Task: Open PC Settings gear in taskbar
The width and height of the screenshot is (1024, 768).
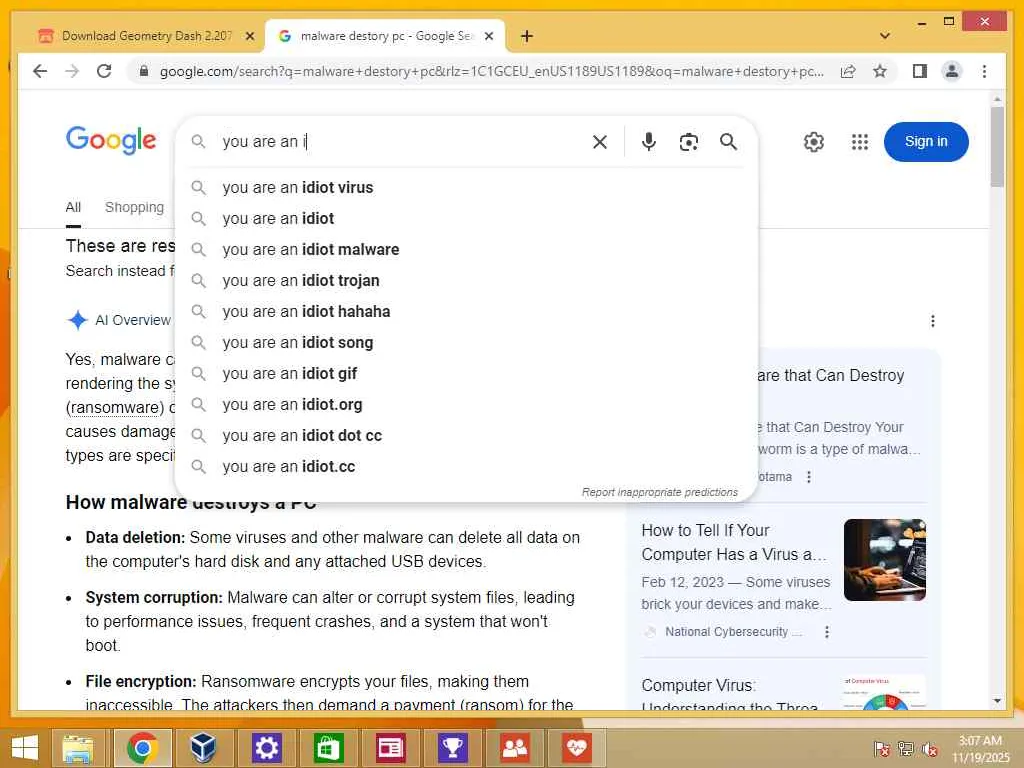Action: (266, 748)
